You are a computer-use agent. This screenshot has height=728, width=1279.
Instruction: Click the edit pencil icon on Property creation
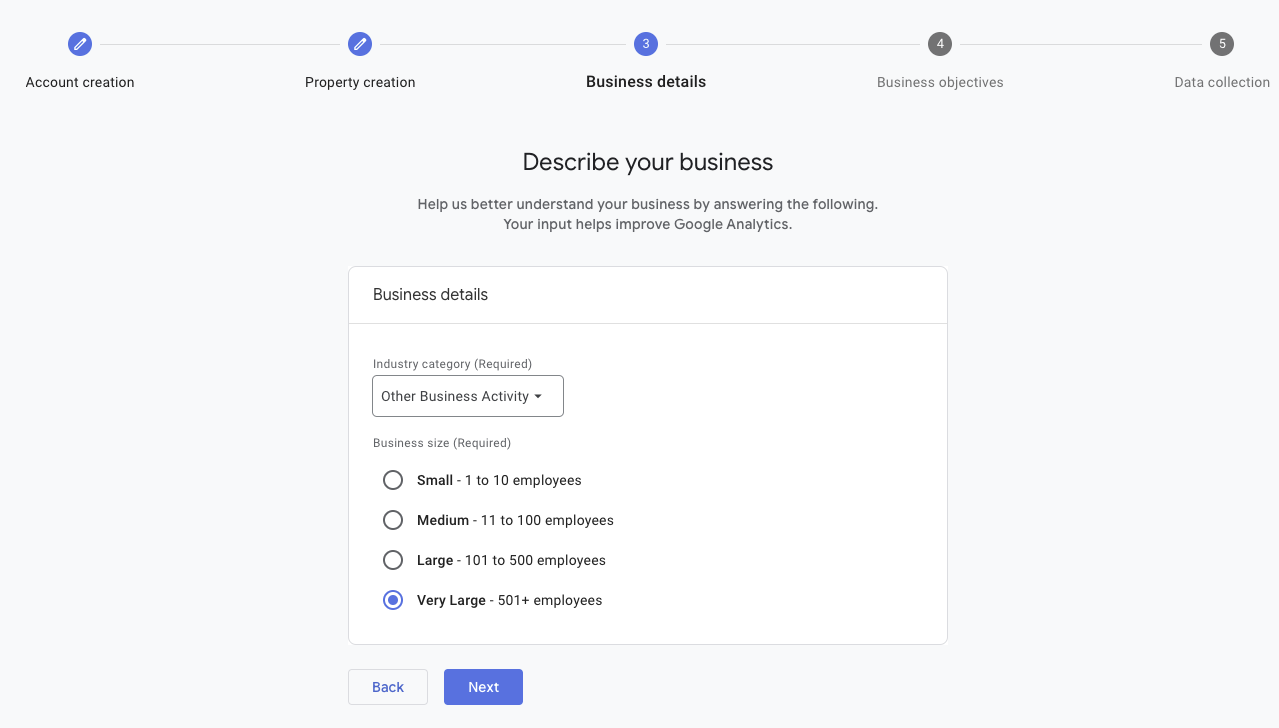coord(360,44)
